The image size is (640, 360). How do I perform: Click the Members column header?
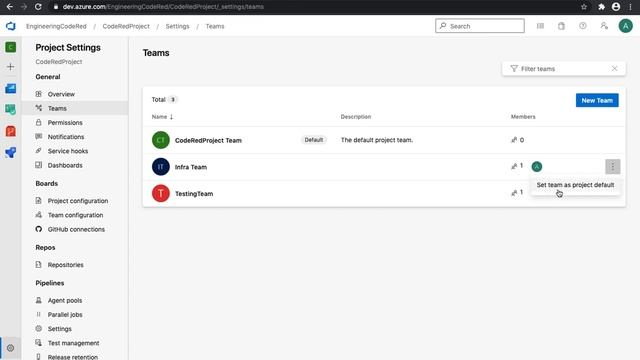(x=523, y=117)
